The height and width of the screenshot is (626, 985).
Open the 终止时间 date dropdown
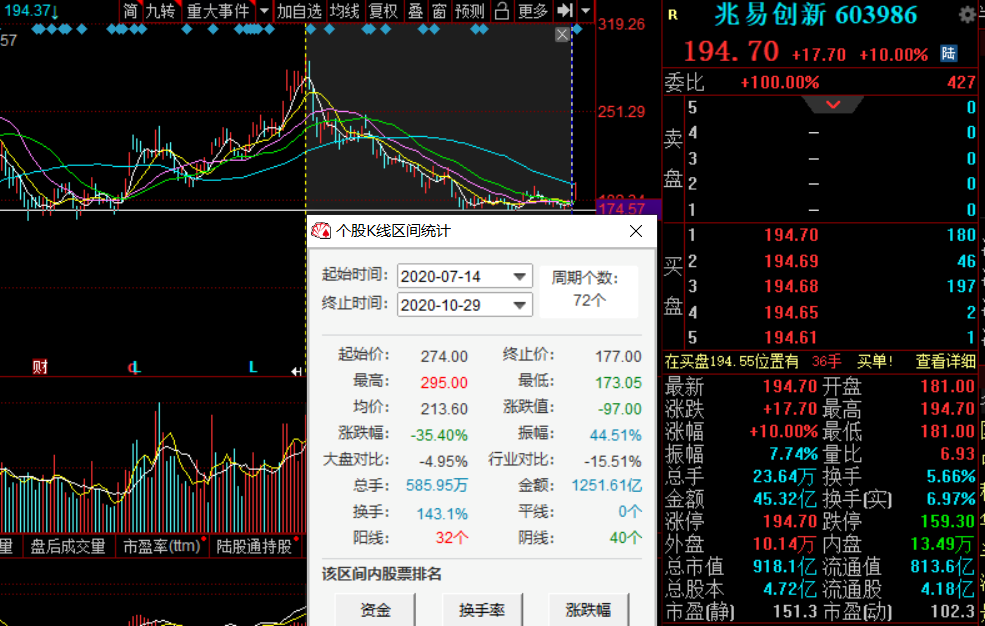(x=520, y=305)
